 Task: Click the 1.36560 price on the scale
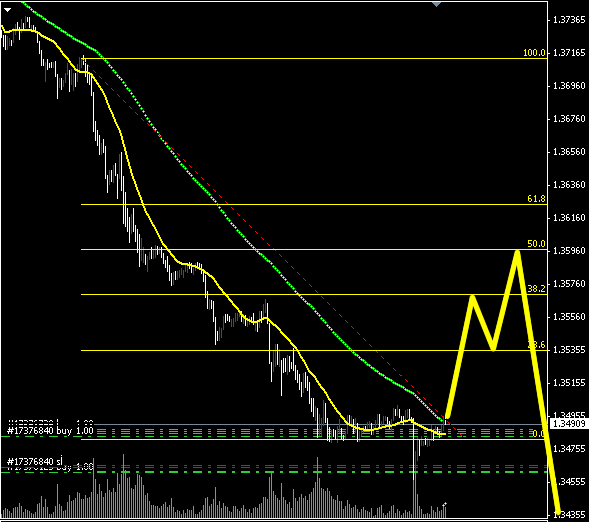[x=569, y=152]
